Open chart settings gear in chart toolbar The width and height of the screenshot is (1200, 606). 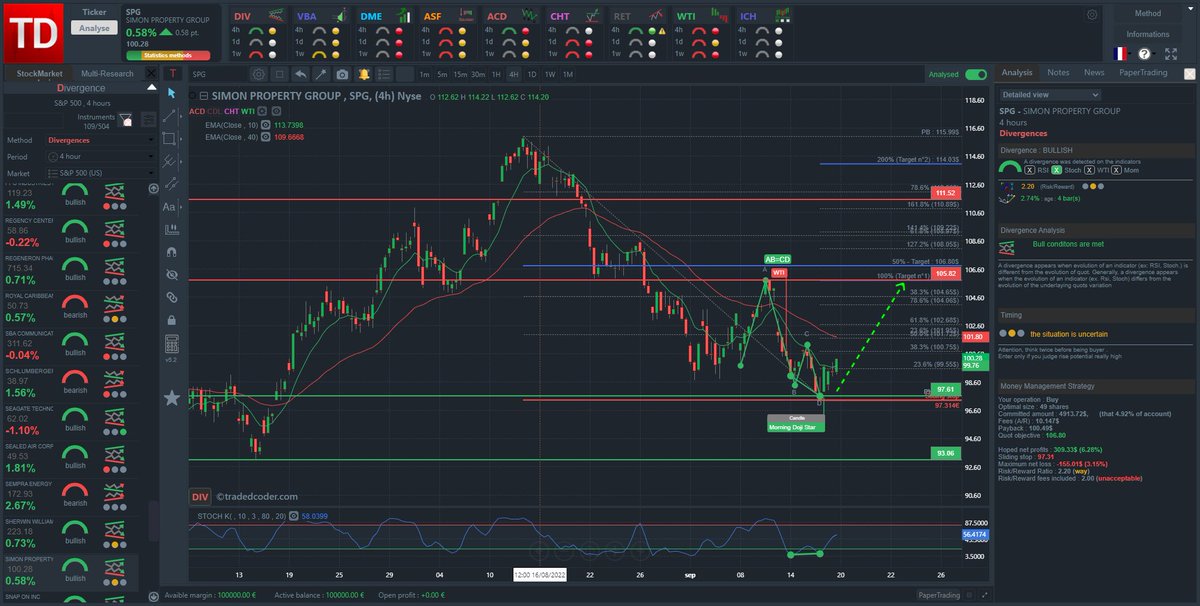click(259, 74)
